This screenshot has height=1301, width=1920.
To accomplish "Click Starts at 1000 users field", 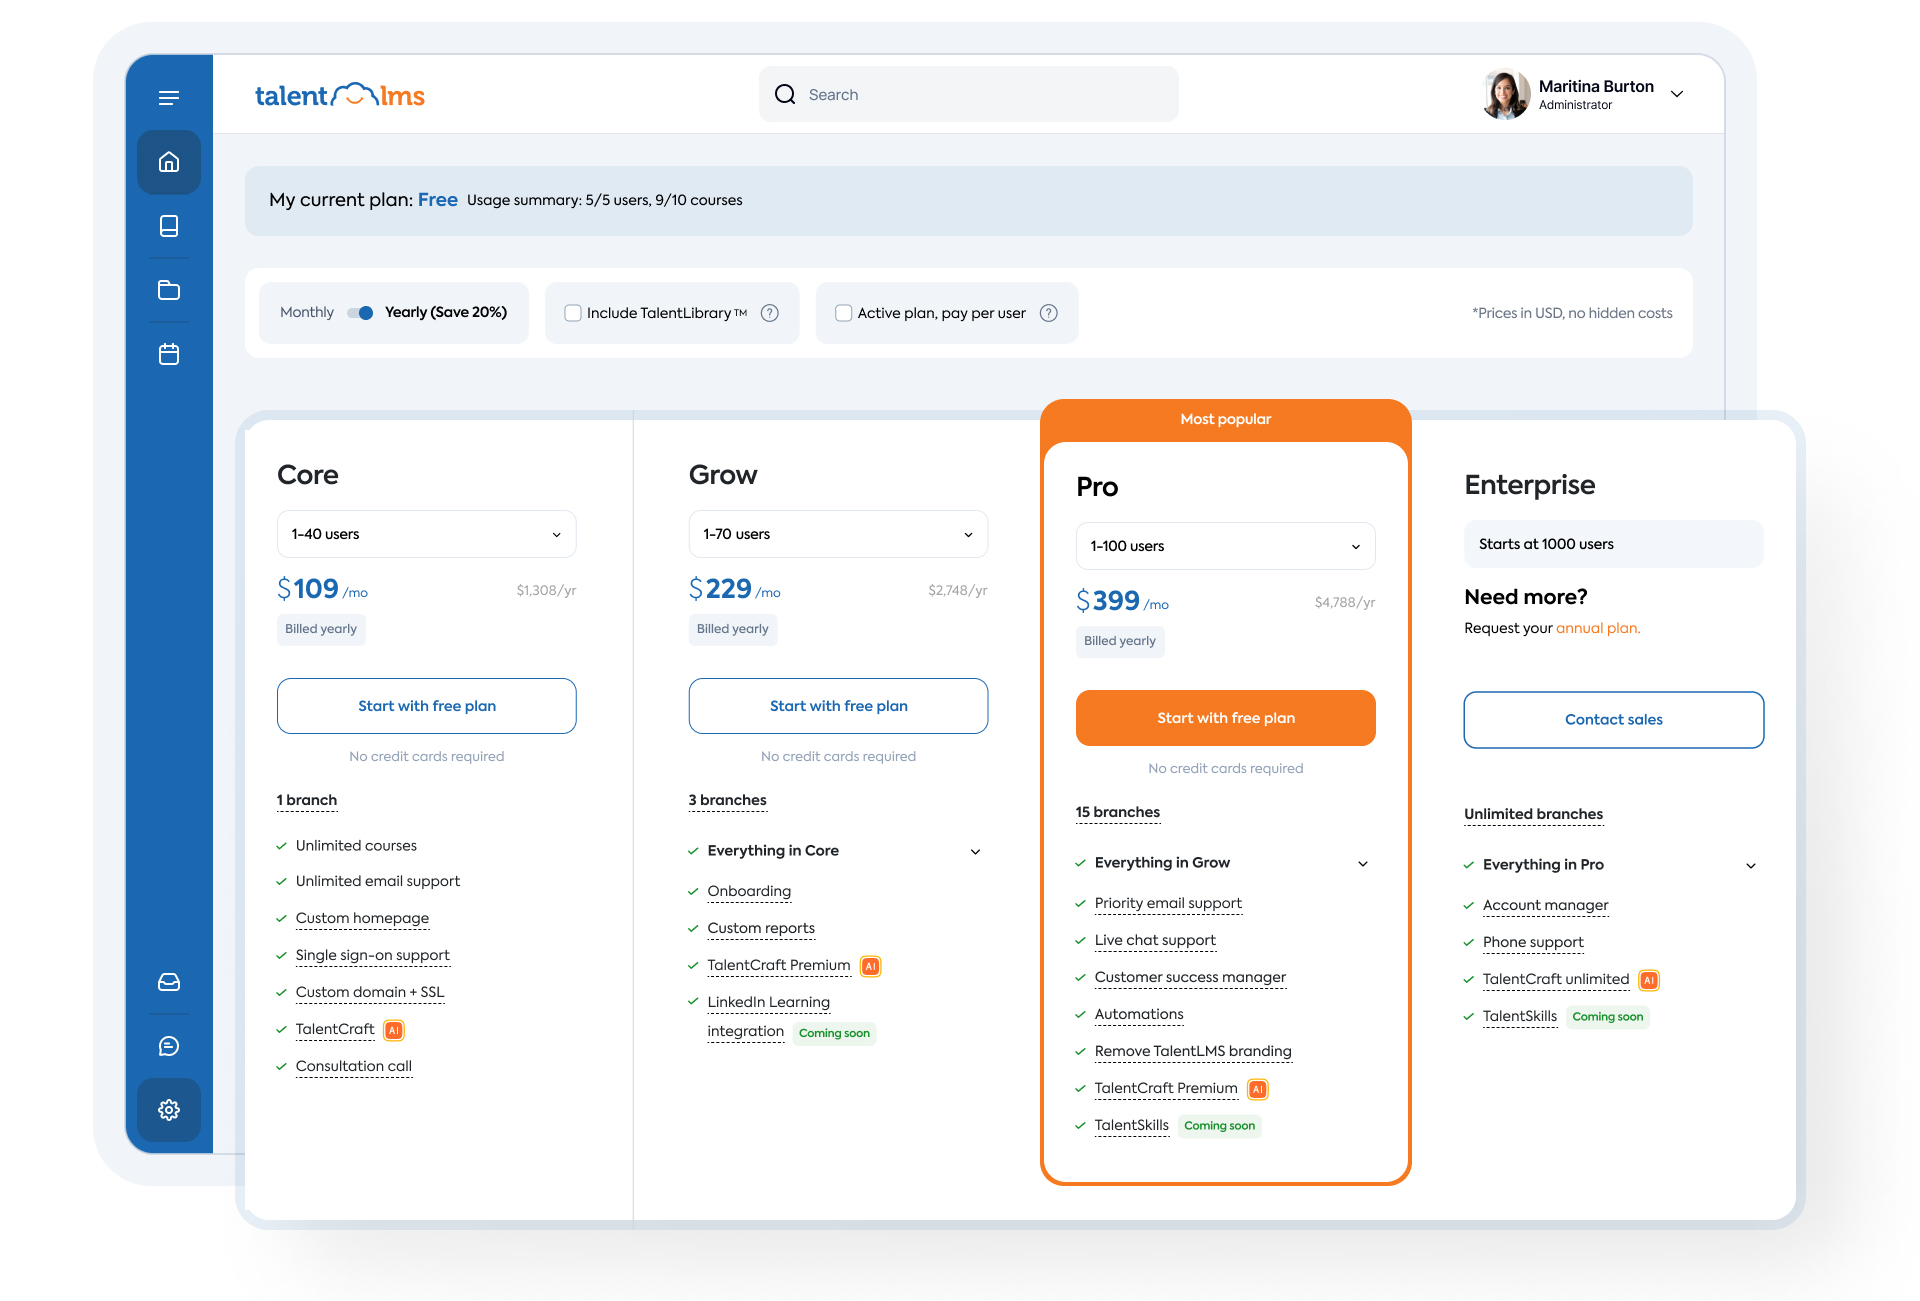I will [1614, 544].
